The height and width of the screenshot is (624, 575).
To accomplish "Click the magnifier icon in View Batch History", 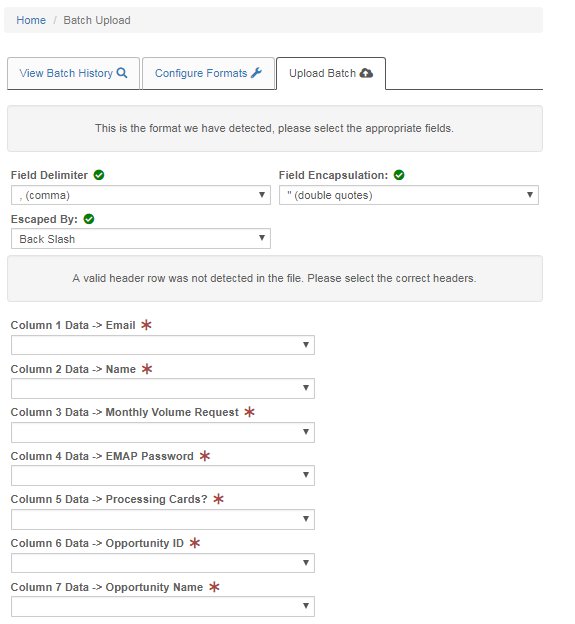I will (122, 73).
